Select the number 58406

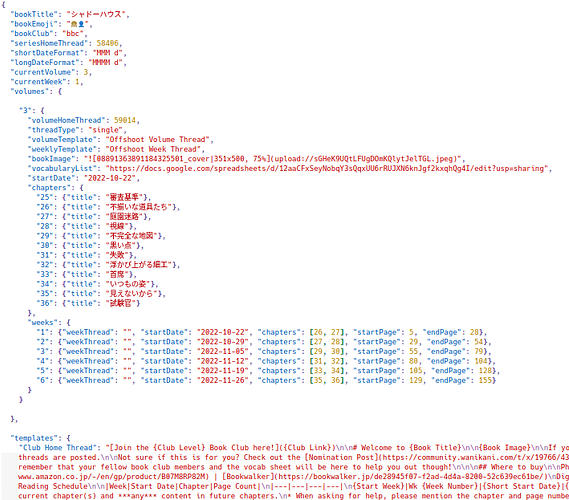coord(107,43)
